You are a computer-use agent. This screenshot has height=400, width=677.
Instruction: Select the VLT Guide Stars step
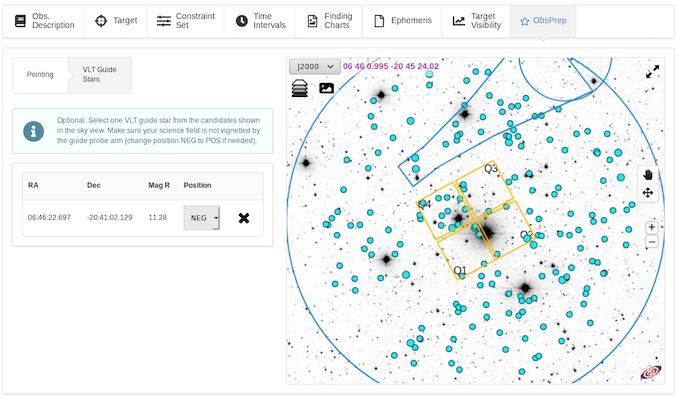click(x=100, y=74)
